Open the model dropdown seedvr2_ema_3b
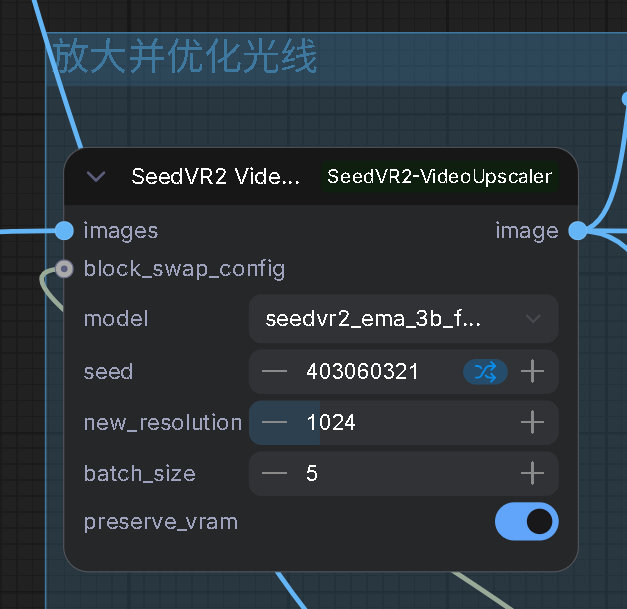Image resolution: width=627 pixels, height=609 pixels. (403, 319)
